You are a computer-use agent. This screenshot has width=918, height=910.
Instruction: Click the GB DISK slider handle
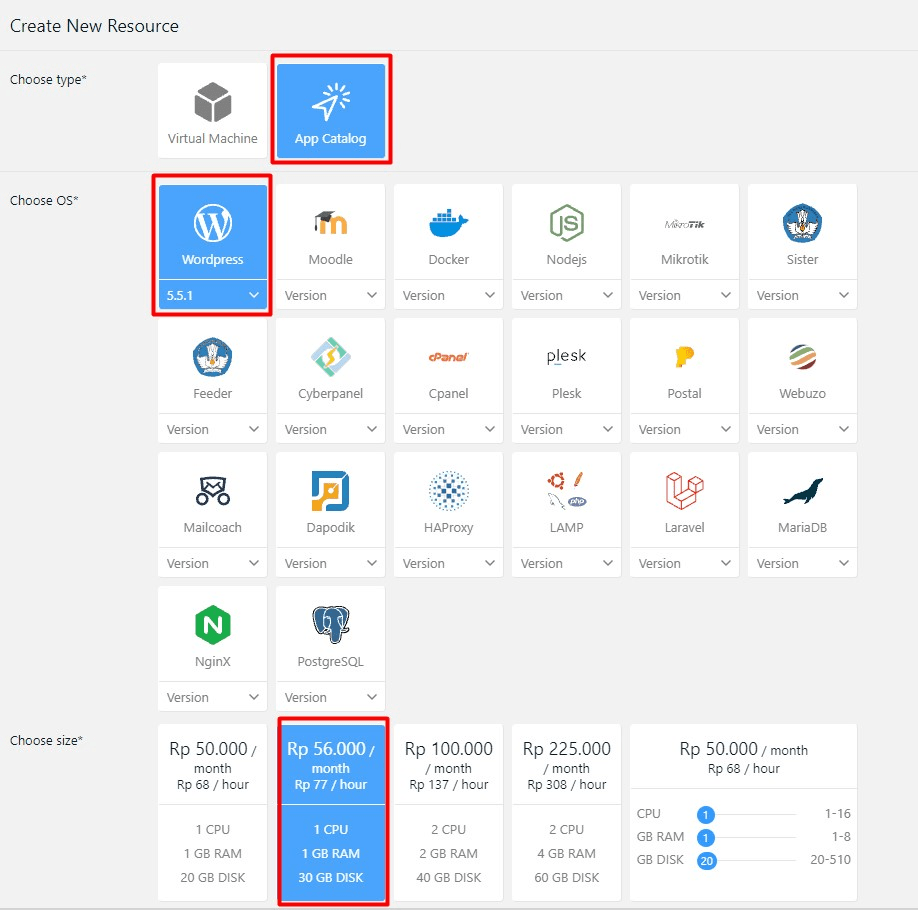pos(707,860)
